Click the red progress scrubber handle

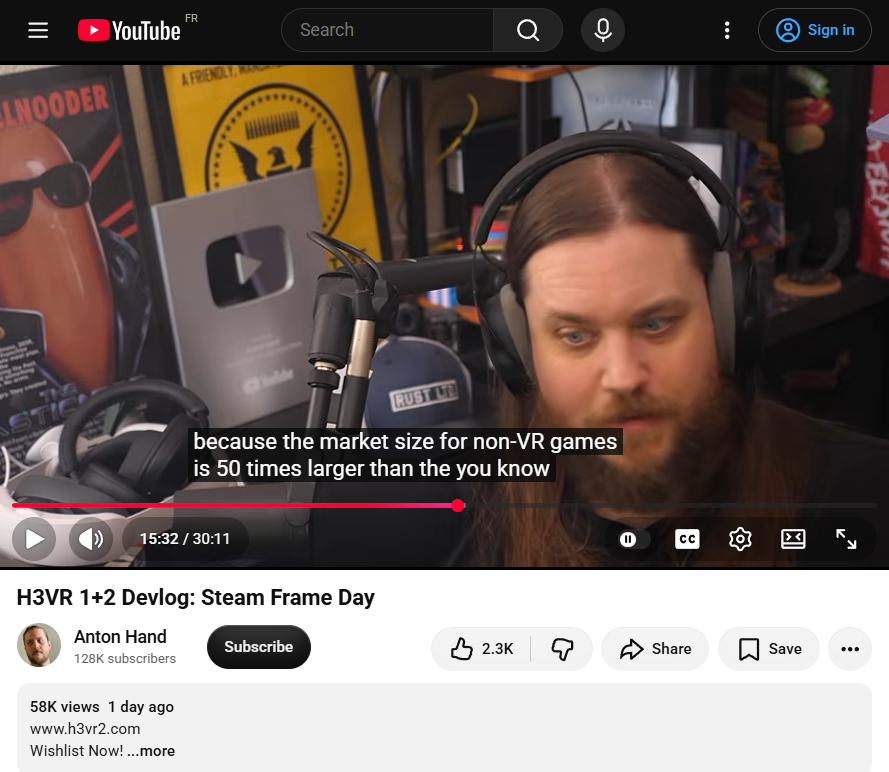pos(458,506)
